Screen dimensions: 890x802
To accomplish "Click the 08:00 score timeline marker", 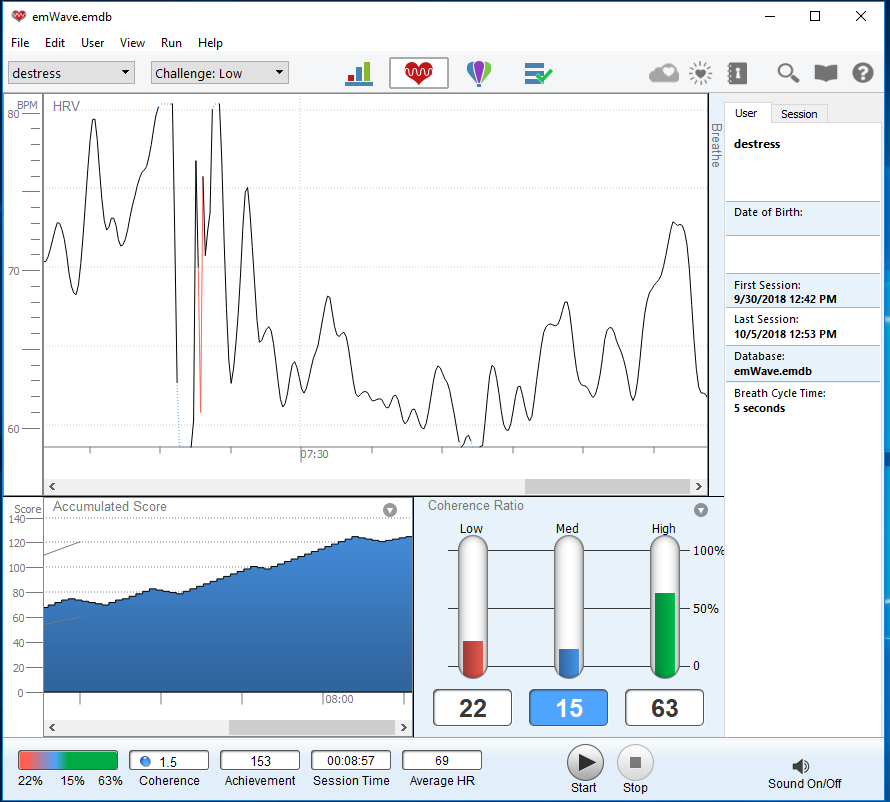I will pos(339,699).
